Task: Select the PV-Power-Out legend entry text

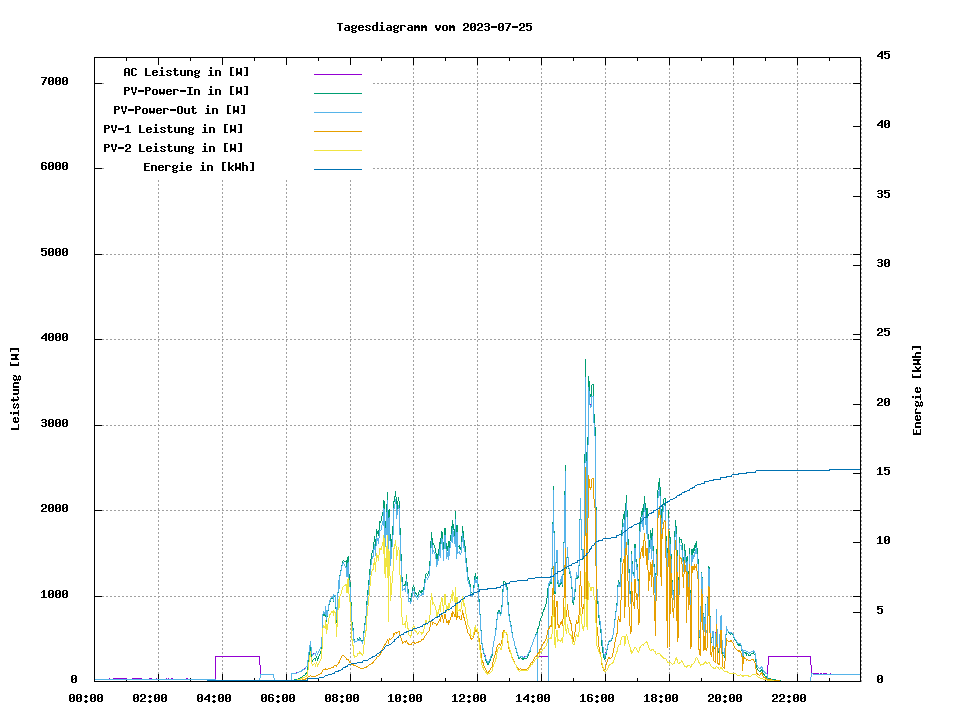Action: (x=180, y=110)
